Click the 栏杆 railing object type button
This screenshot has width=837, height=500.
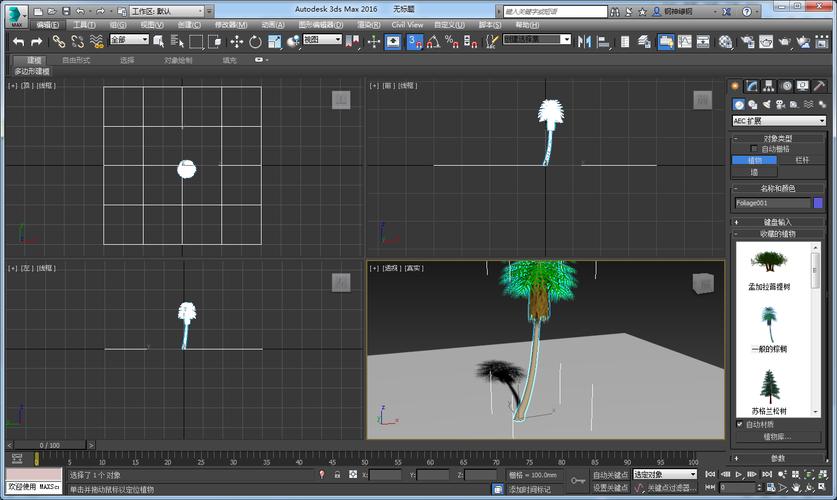click(x=802, y=160)
